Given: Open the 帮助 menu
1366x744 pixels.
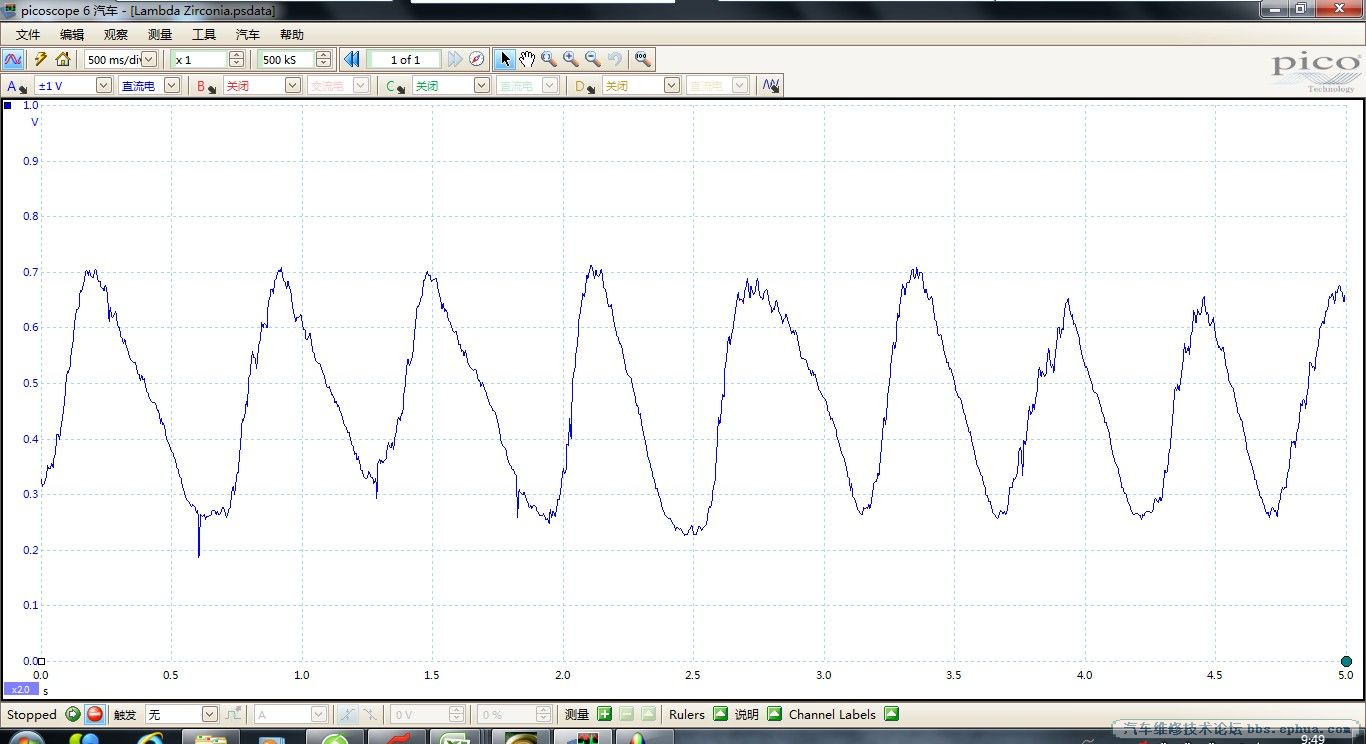Looking at the screenshot, I should point(292,34).
